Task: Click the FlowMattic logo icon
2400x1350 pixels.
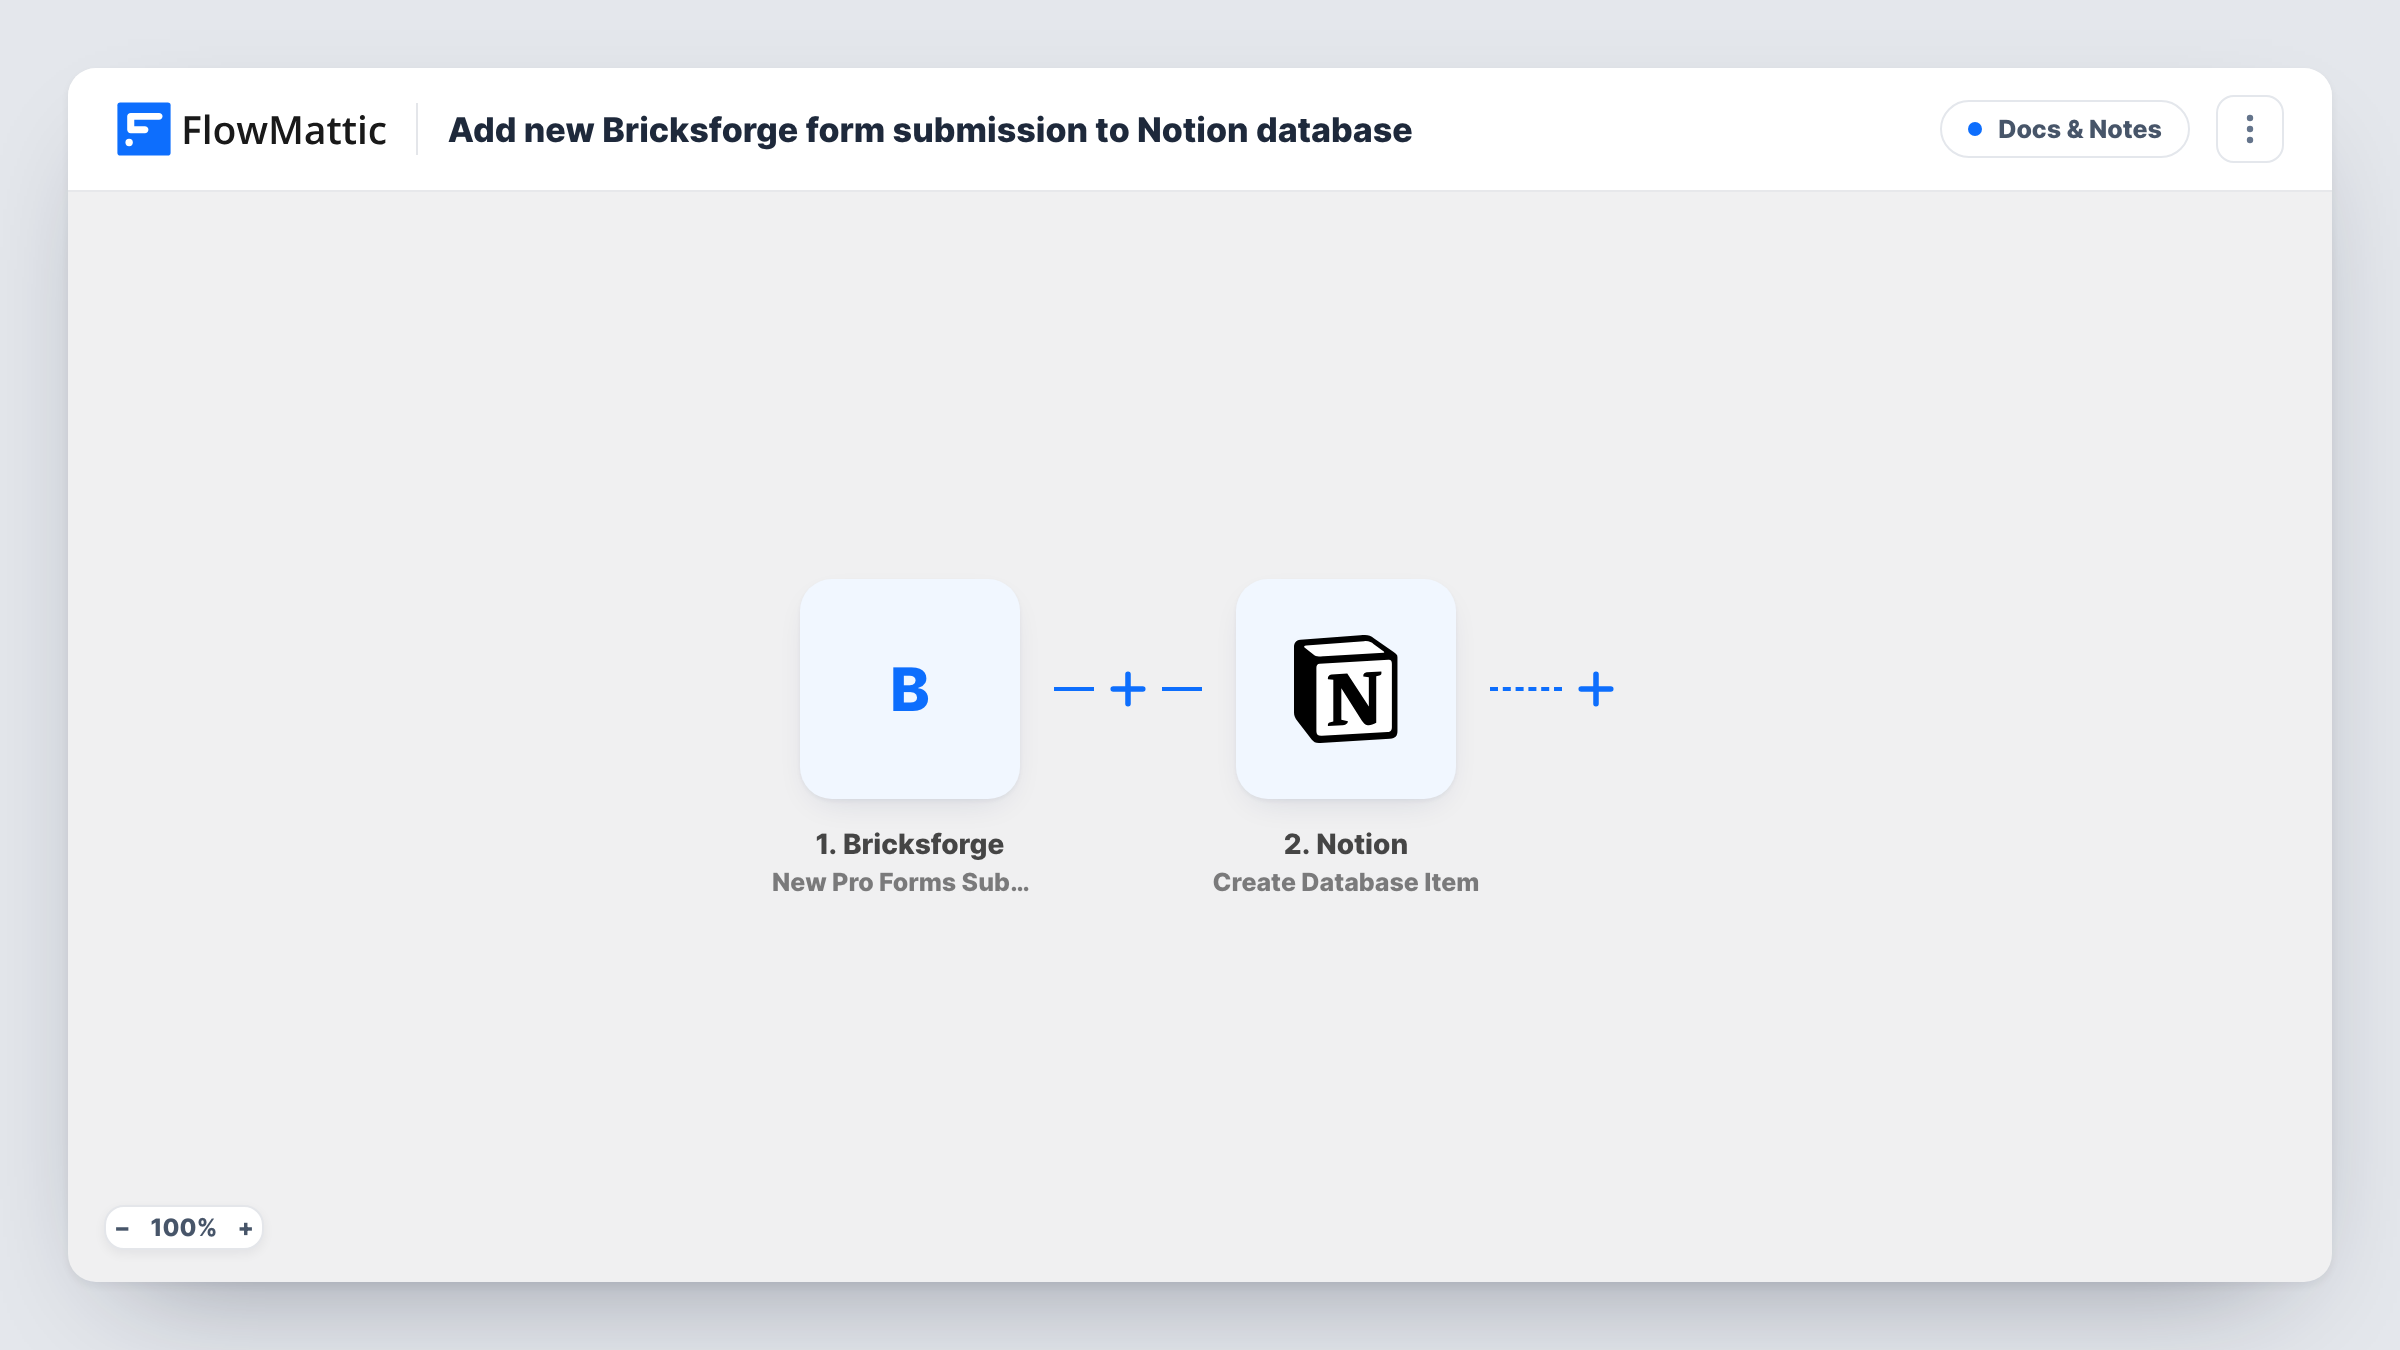Action: click(x=143, y=129)
